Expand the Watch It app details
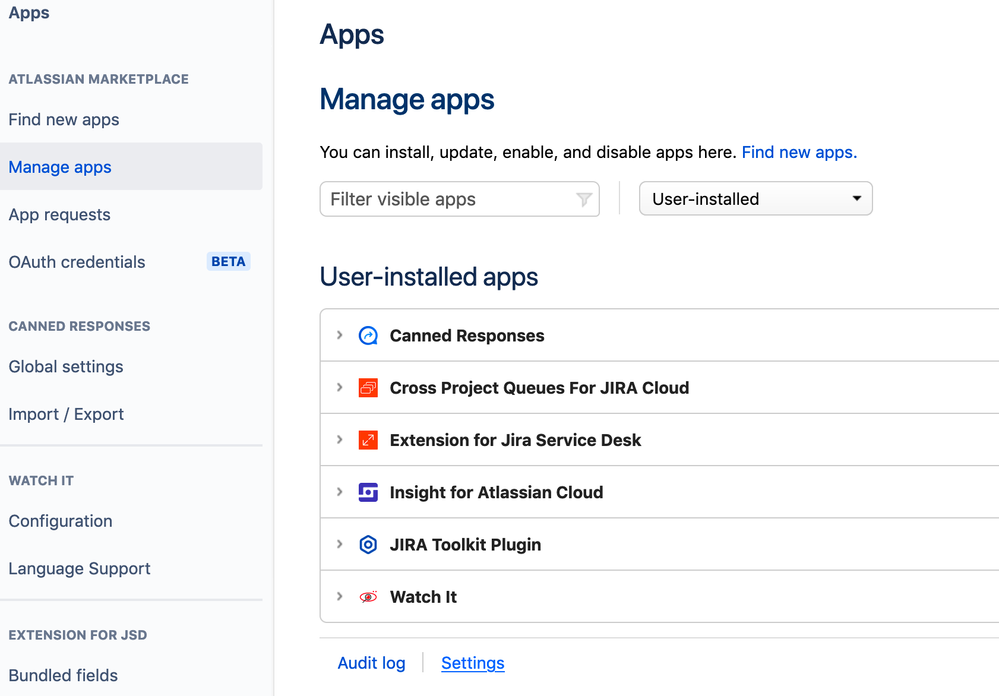Screen dimensions: 999x696 (340, 597)
